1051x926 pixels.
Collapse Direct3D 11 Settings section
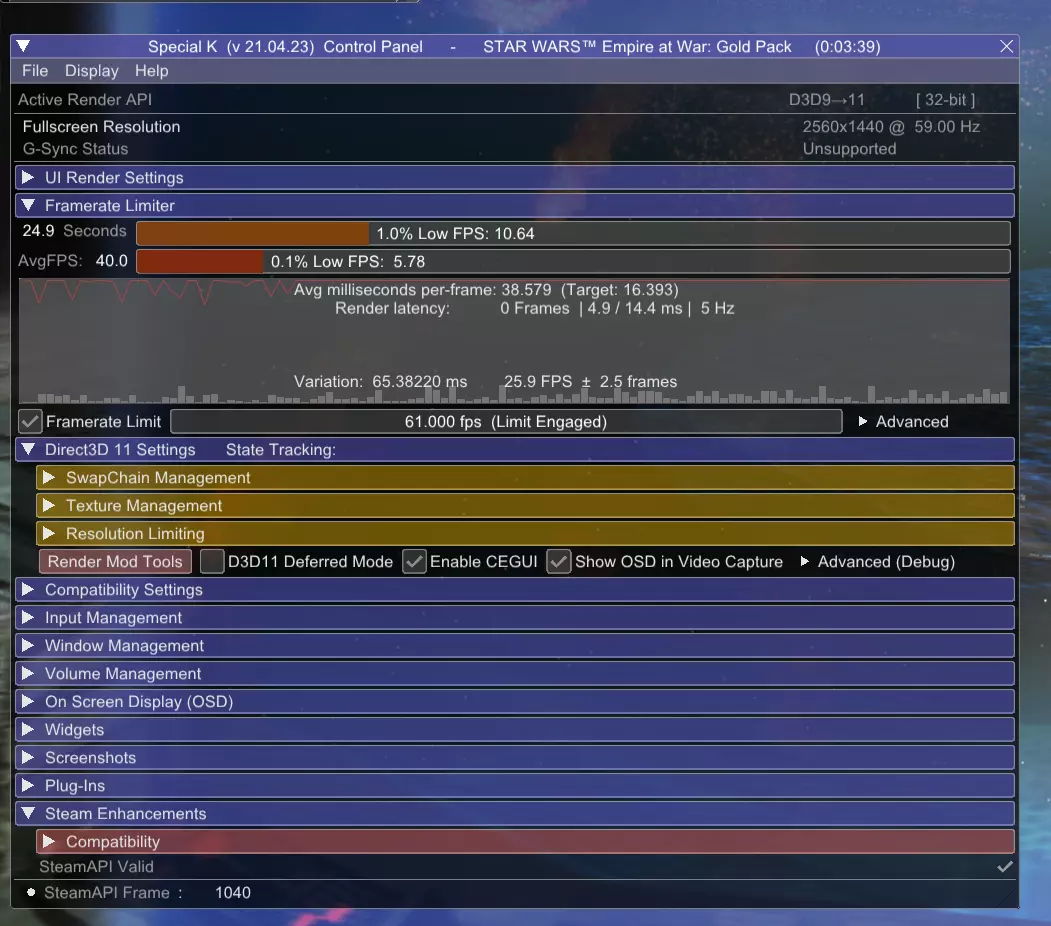(x=515, y=450)
